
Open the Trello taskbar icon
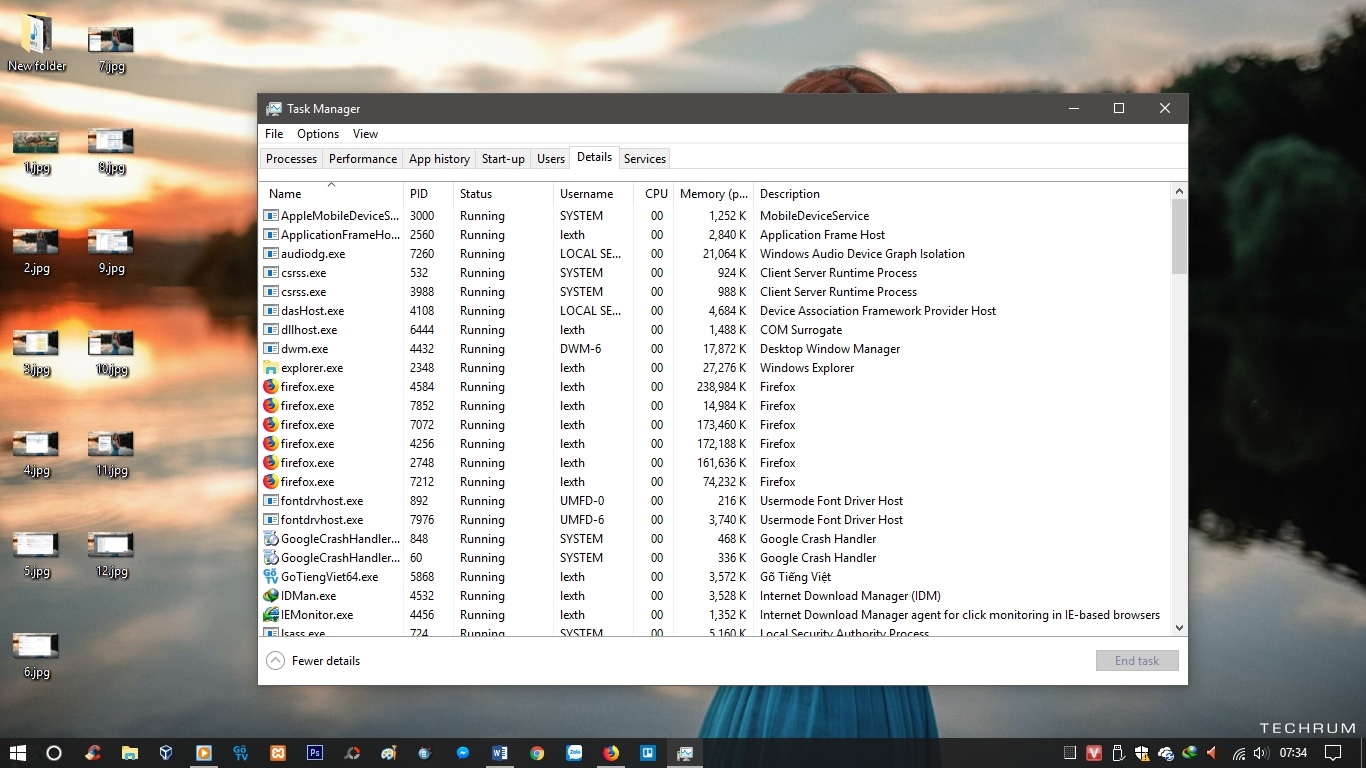click(648, 753)
